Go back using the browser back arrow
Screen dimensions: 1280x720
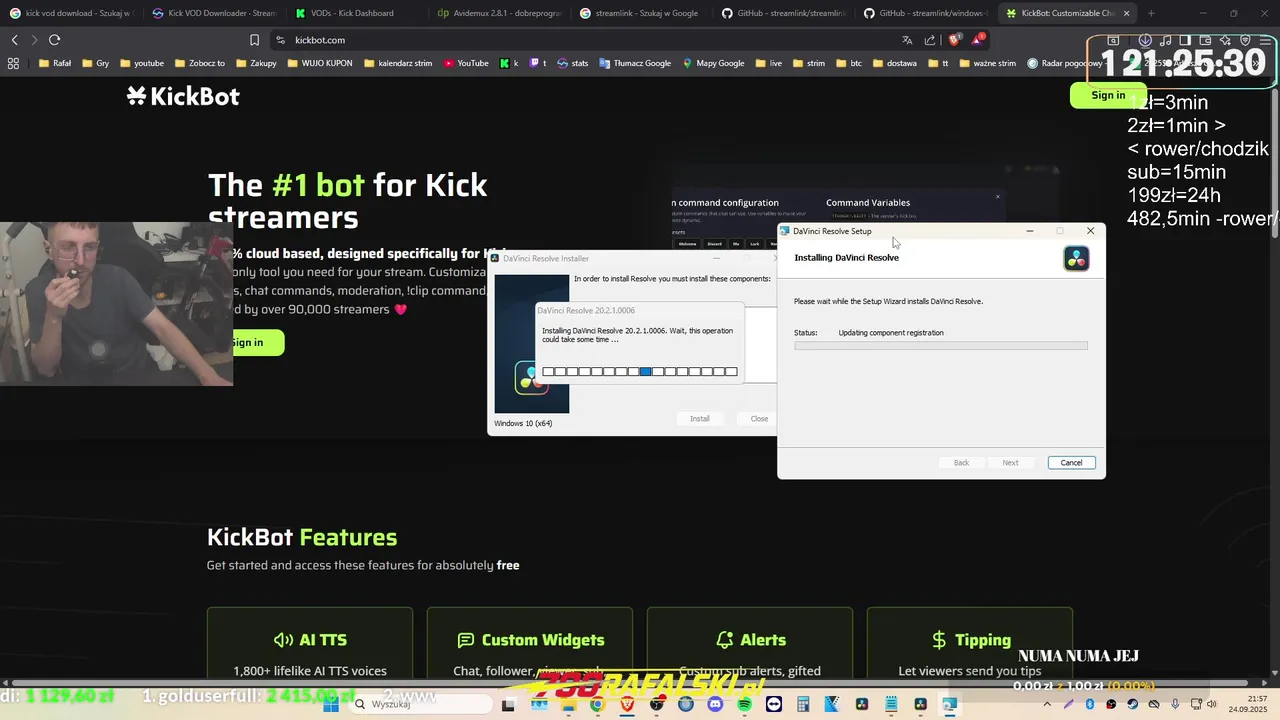[x=14, y=40]
